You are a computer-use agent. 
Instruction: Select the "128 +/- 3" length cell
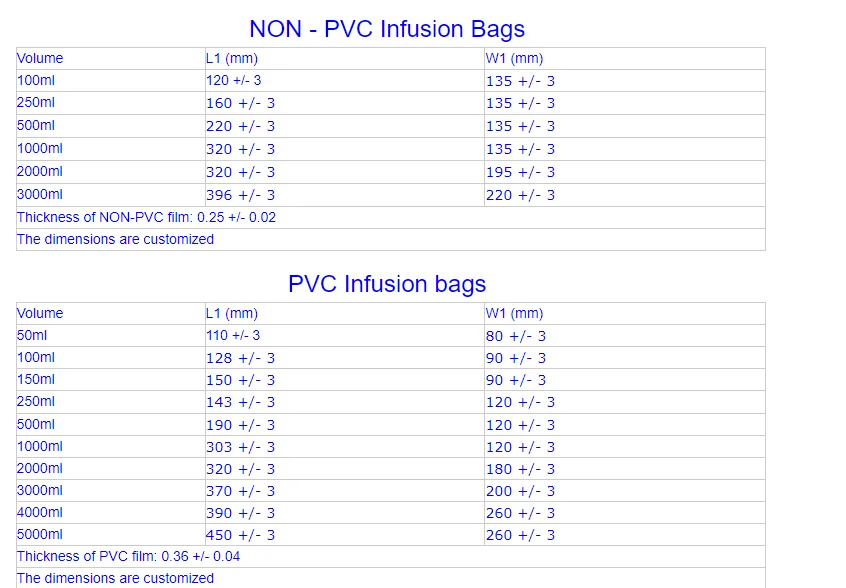point(240,358)
